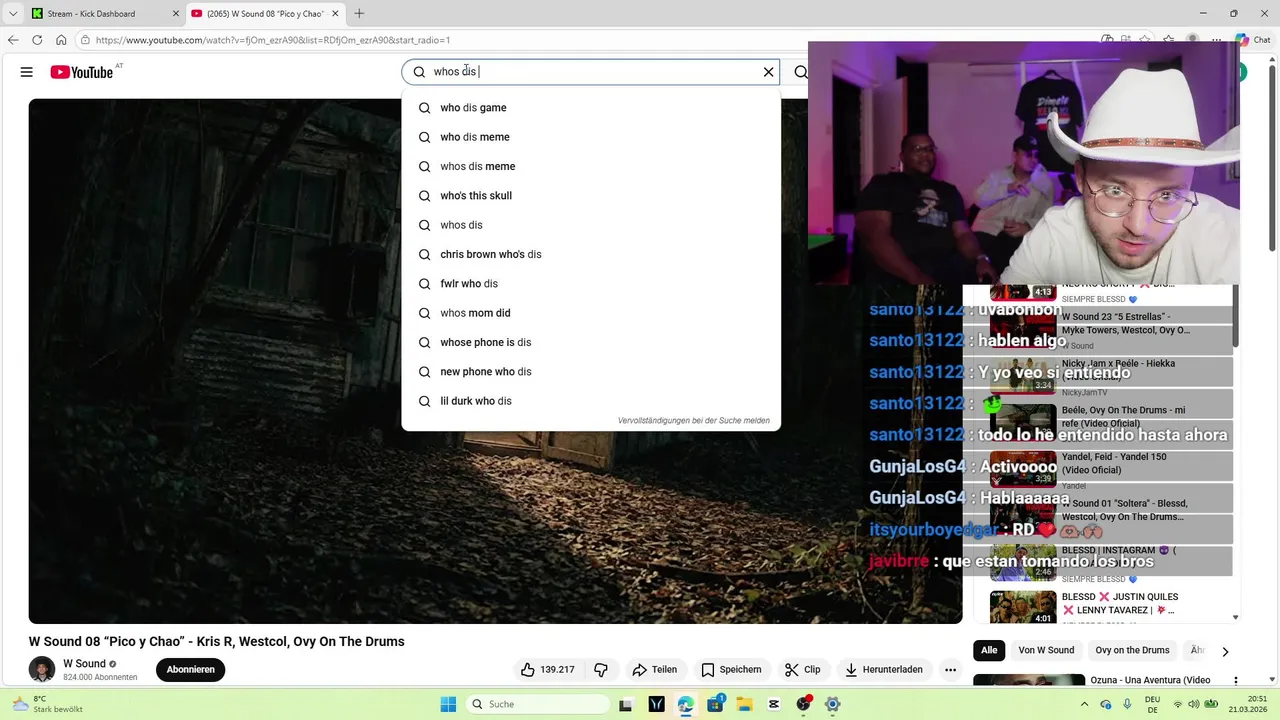Open the Windows Start menu
Image resolution: width=1280 pixels, height=720 pixels.
point(448,704)
